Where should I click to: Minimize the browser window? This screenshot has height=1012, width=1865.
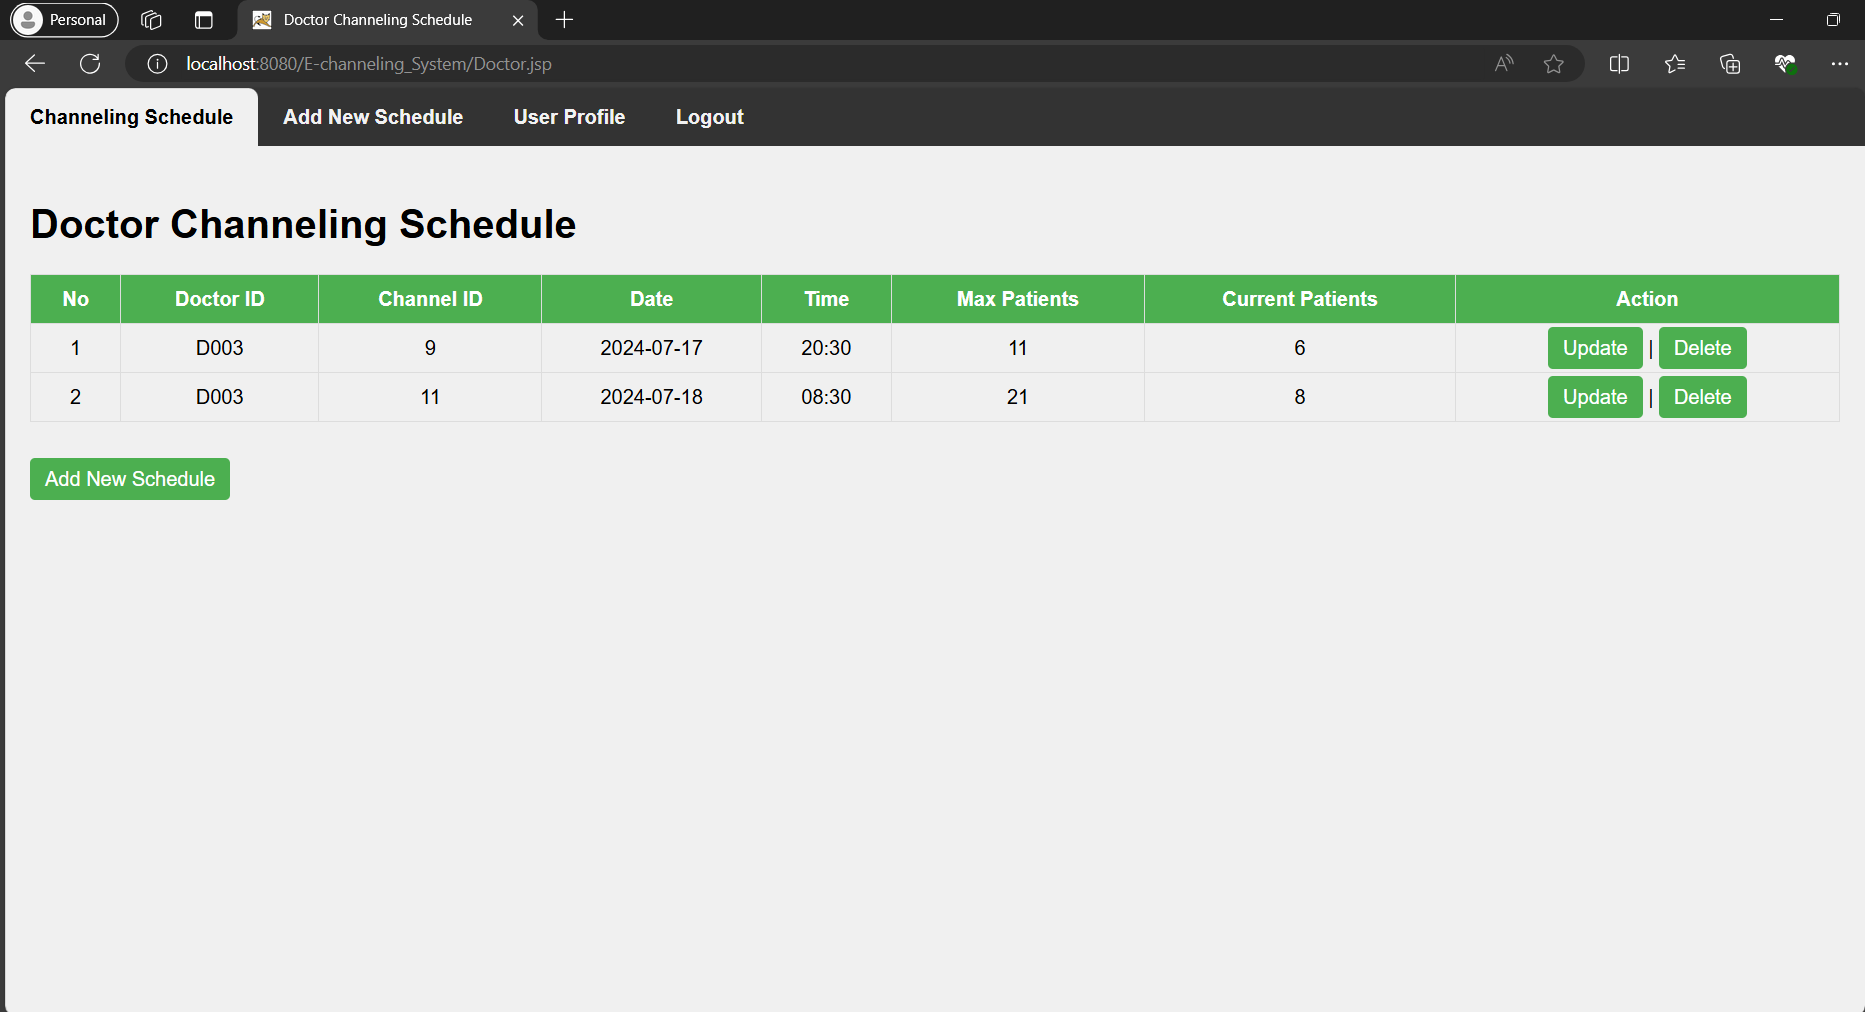pos(1777,20)
